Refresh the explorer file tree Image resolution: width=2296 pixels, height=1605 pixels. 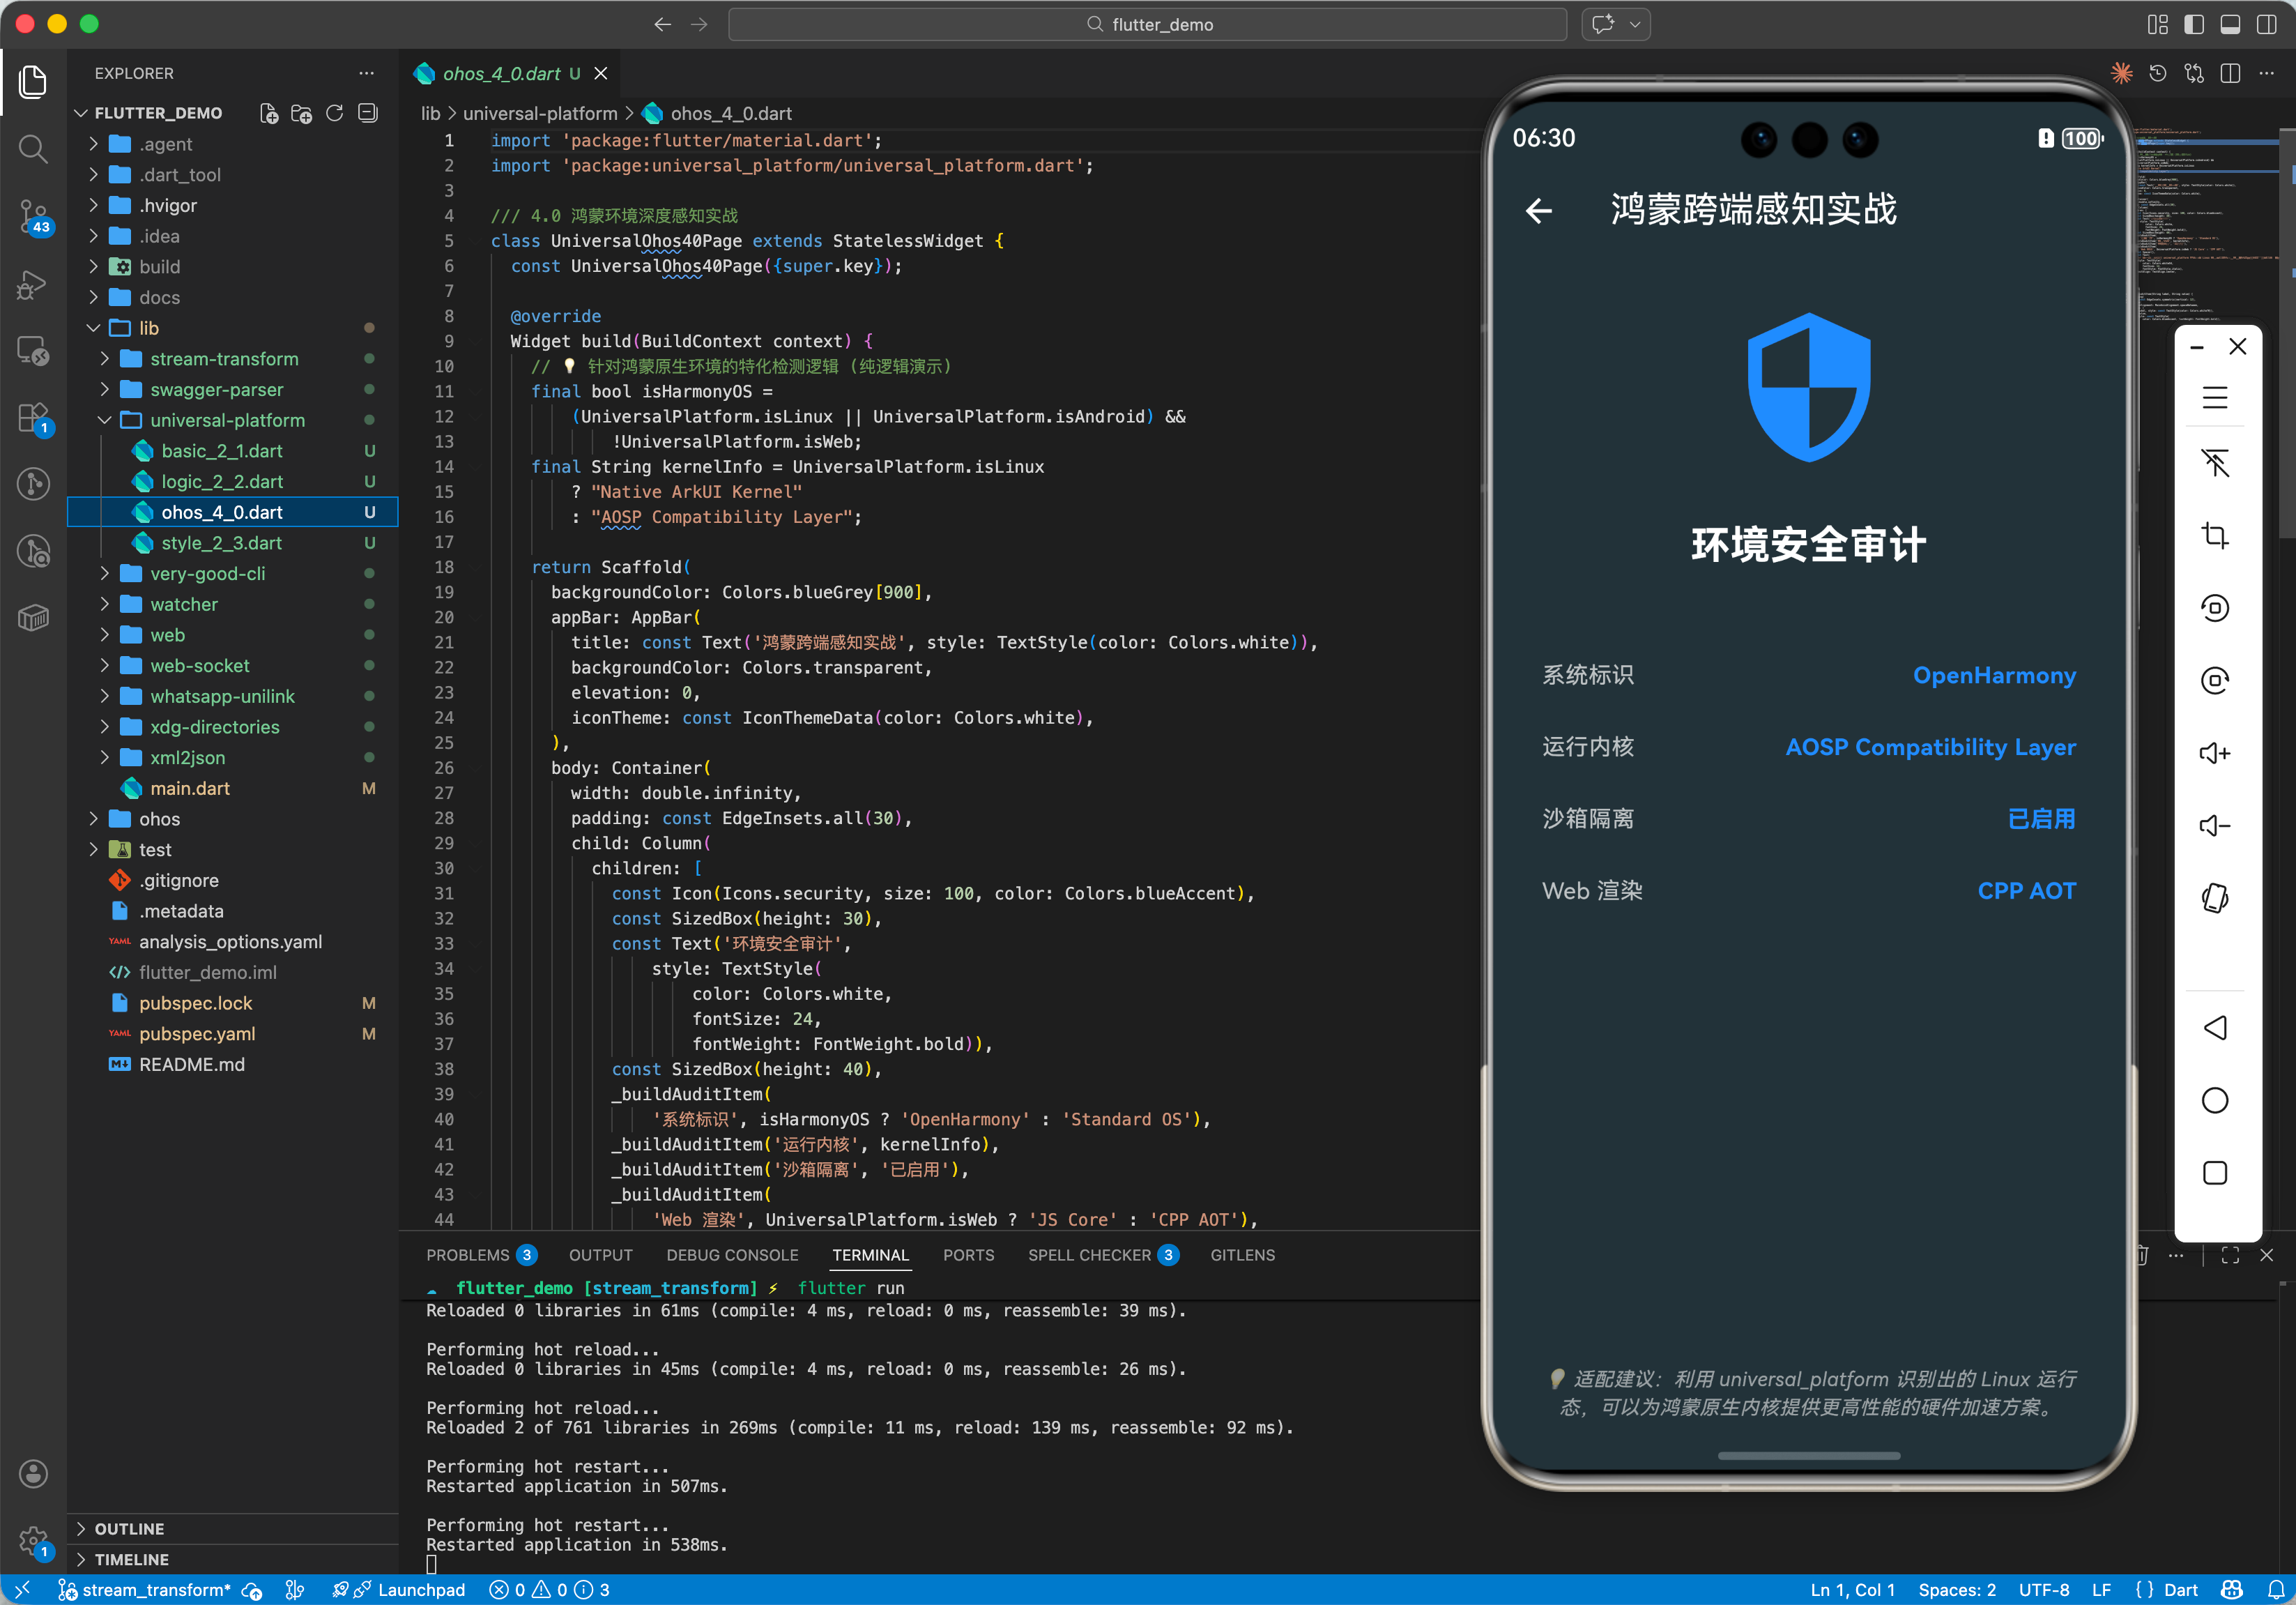(335, 113)
